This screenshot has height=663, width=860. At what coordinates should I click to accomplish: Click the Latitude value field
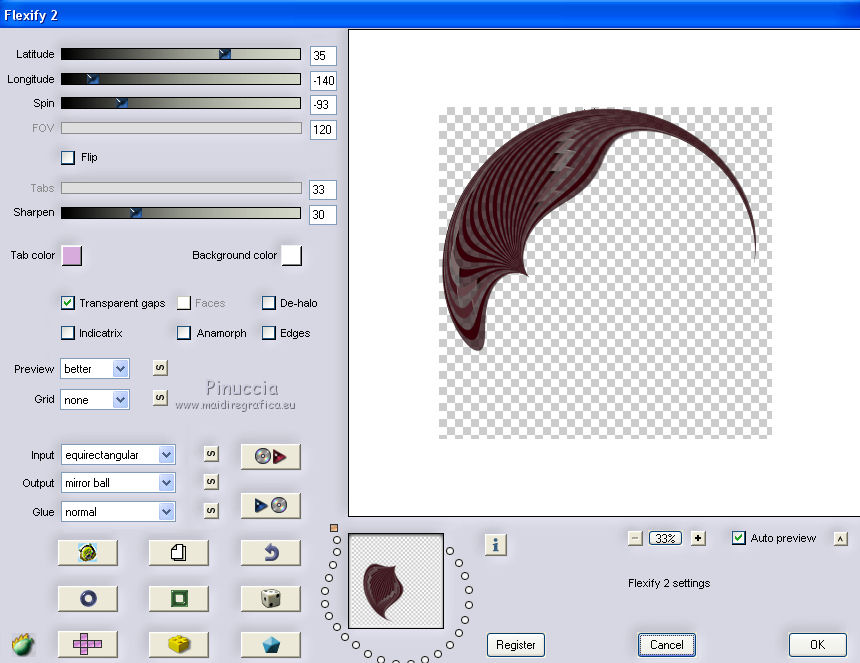point(323,55)
